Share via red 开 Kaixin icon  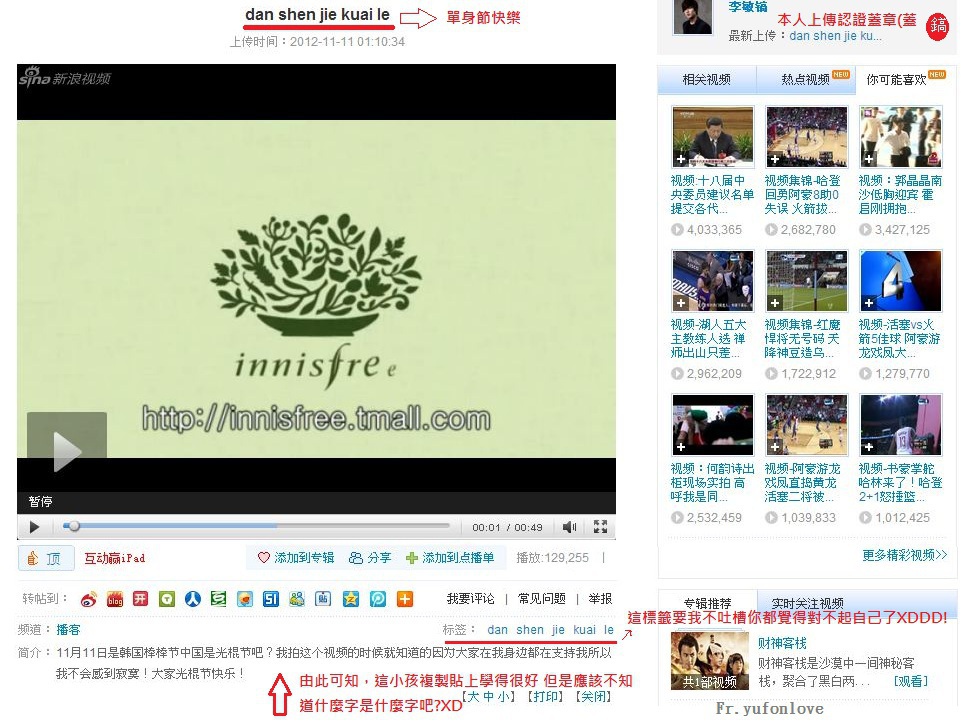[x=141, y=599]
